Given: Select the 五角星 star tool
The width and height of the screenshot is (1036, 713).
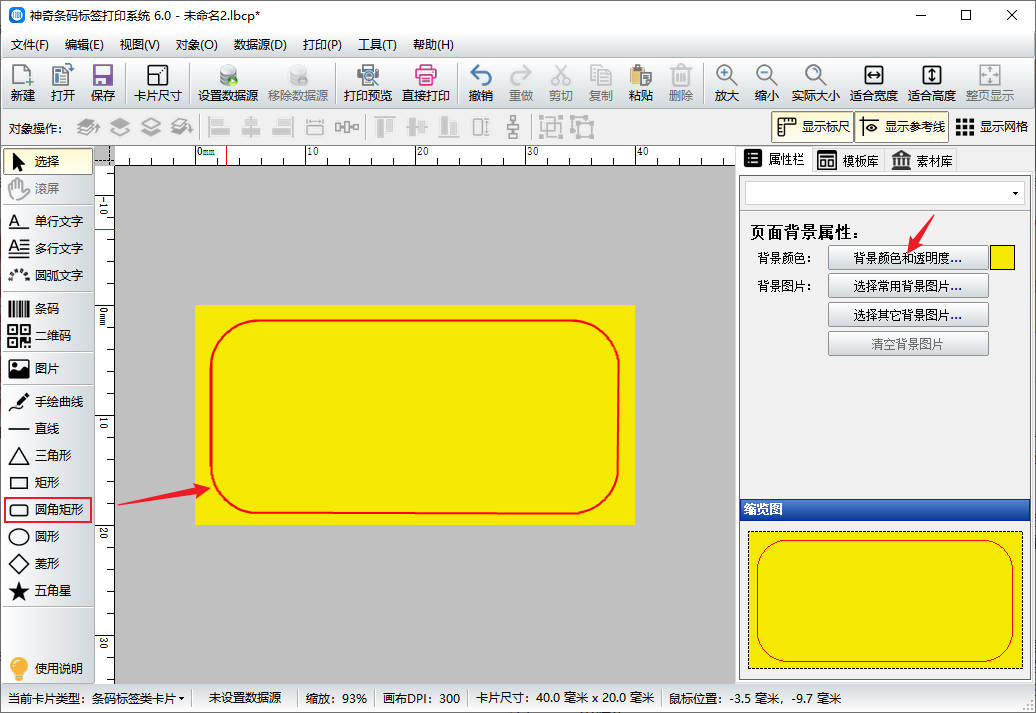Looking at the screenshot, I should coord(47,591).
